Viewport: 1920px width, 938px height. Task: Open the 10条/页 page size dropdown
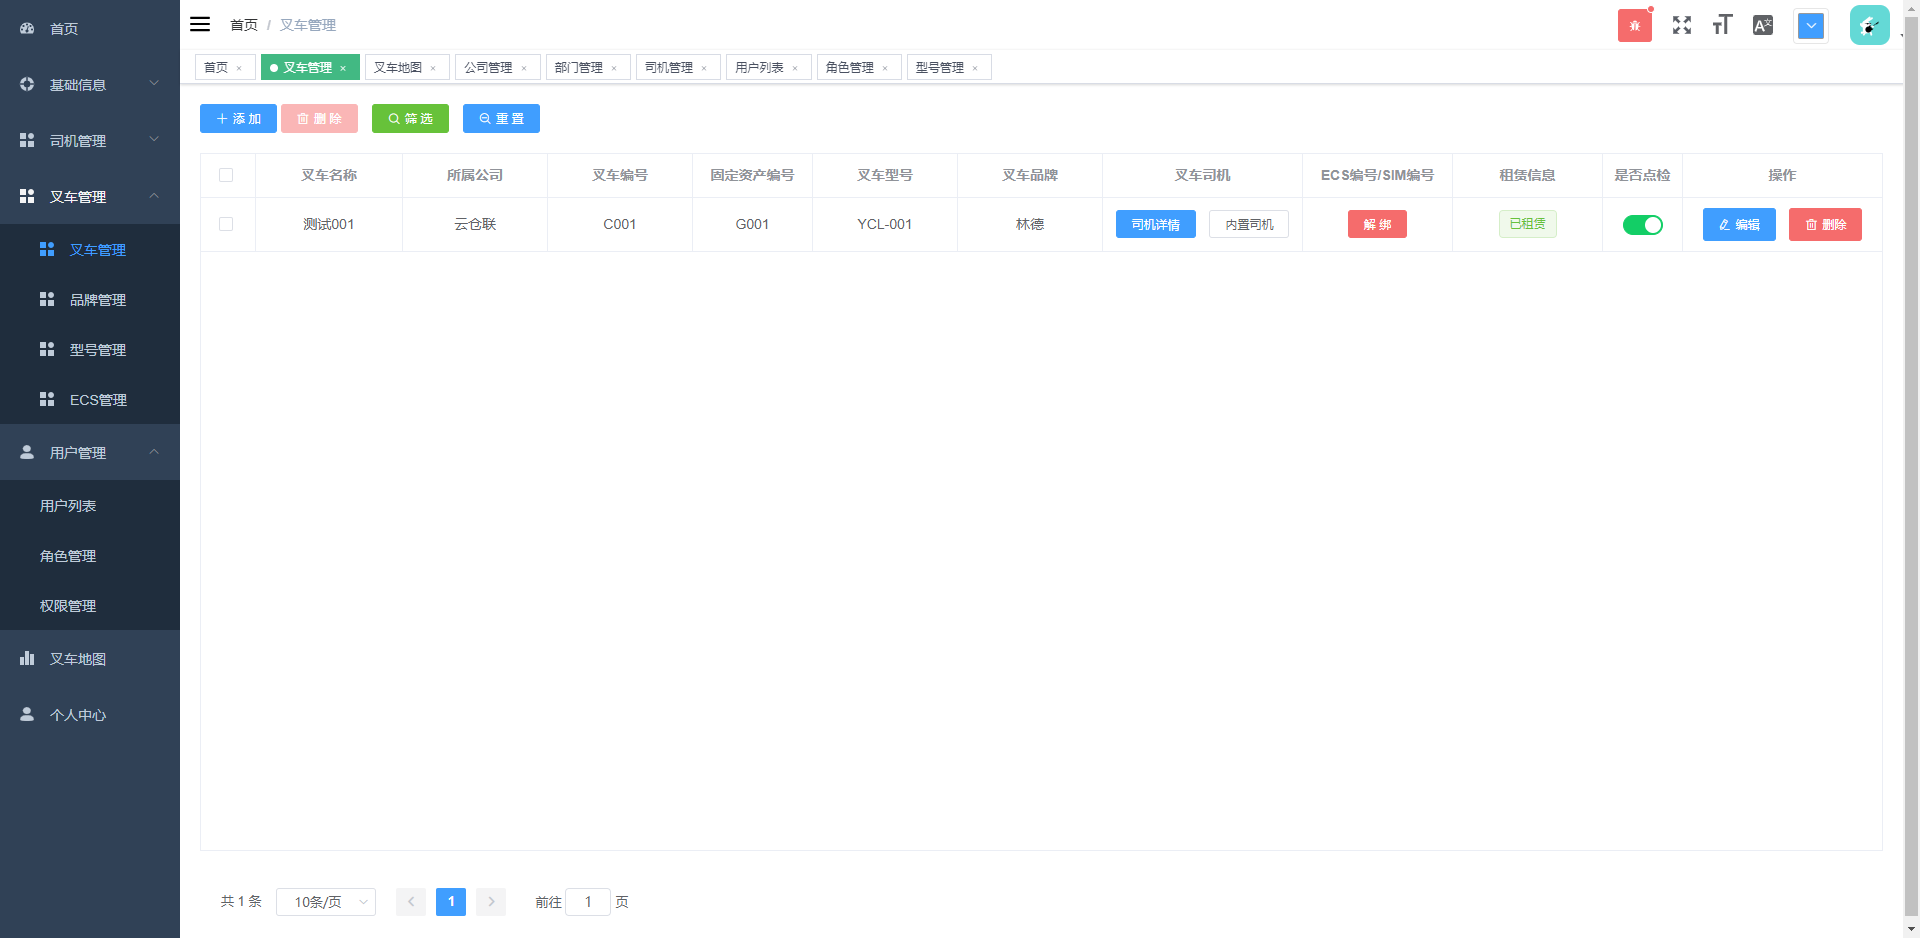(x=326, y=902)
